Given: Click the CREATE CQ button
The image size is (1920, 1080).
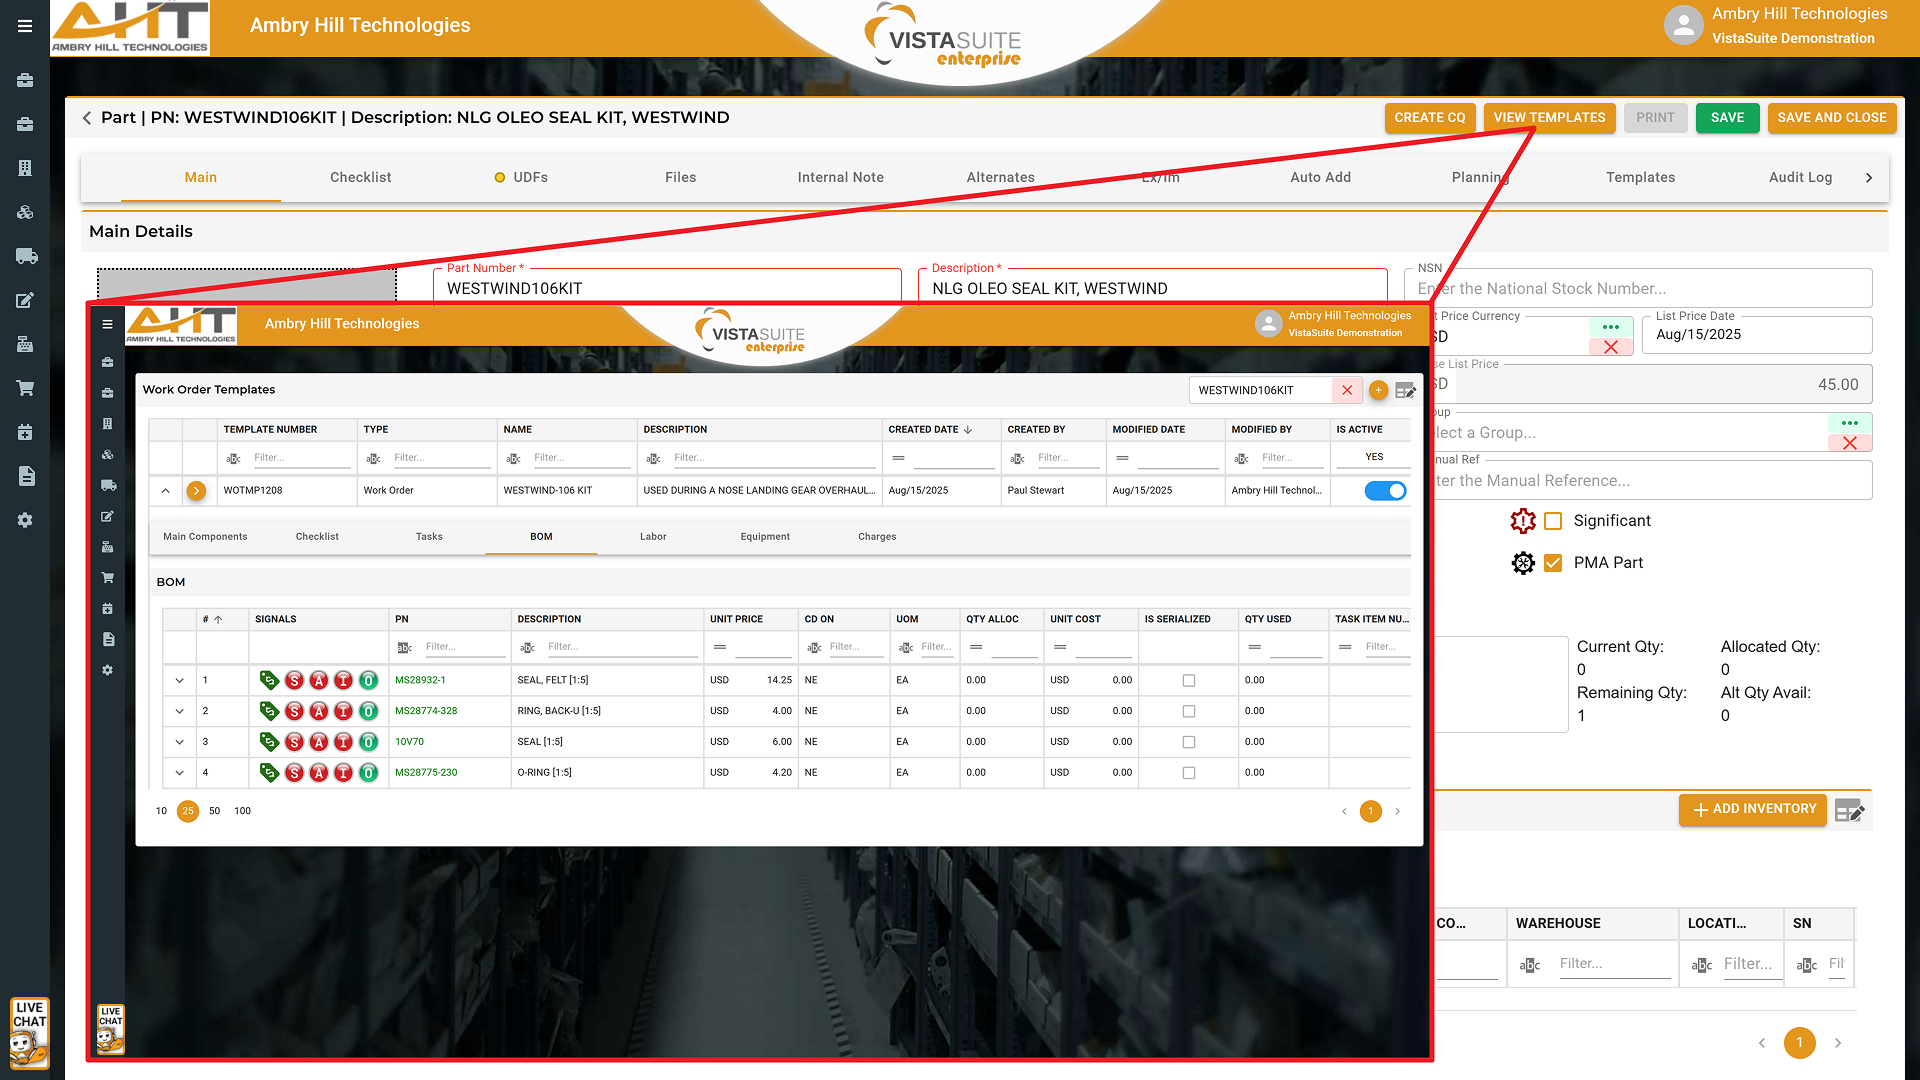Looking at the screenshot, I should pos(1429,118).
